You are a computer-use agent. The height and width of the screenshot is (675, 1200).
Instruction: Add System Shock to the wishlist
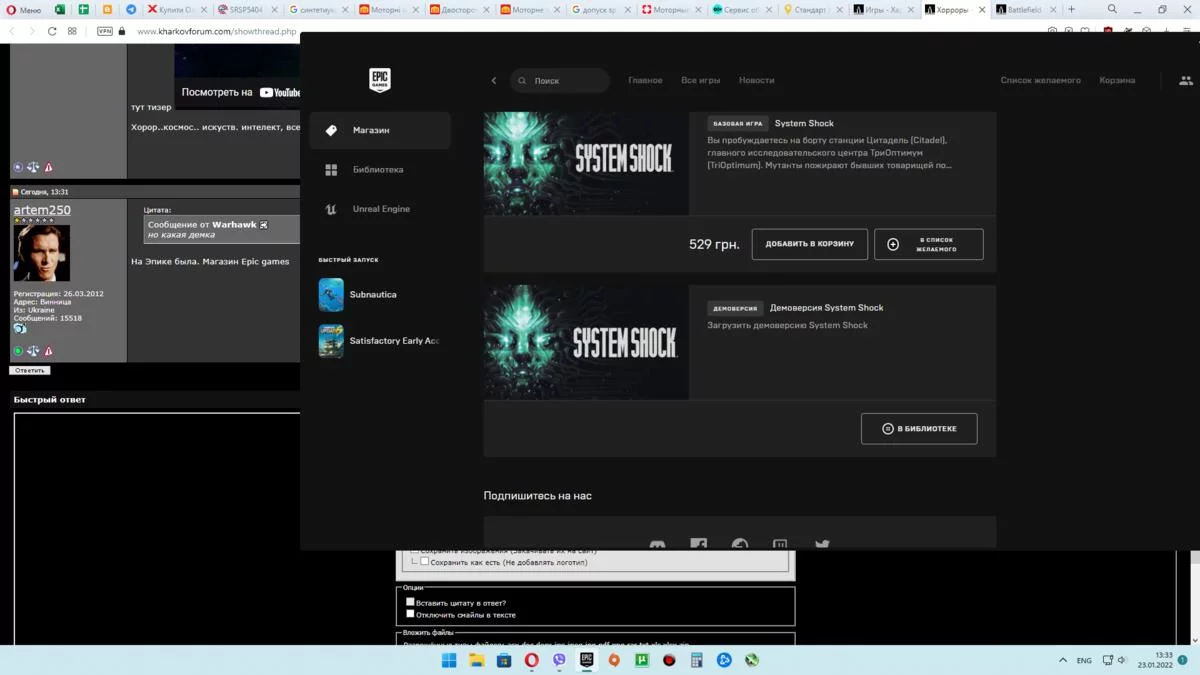(x=928, y=244)
